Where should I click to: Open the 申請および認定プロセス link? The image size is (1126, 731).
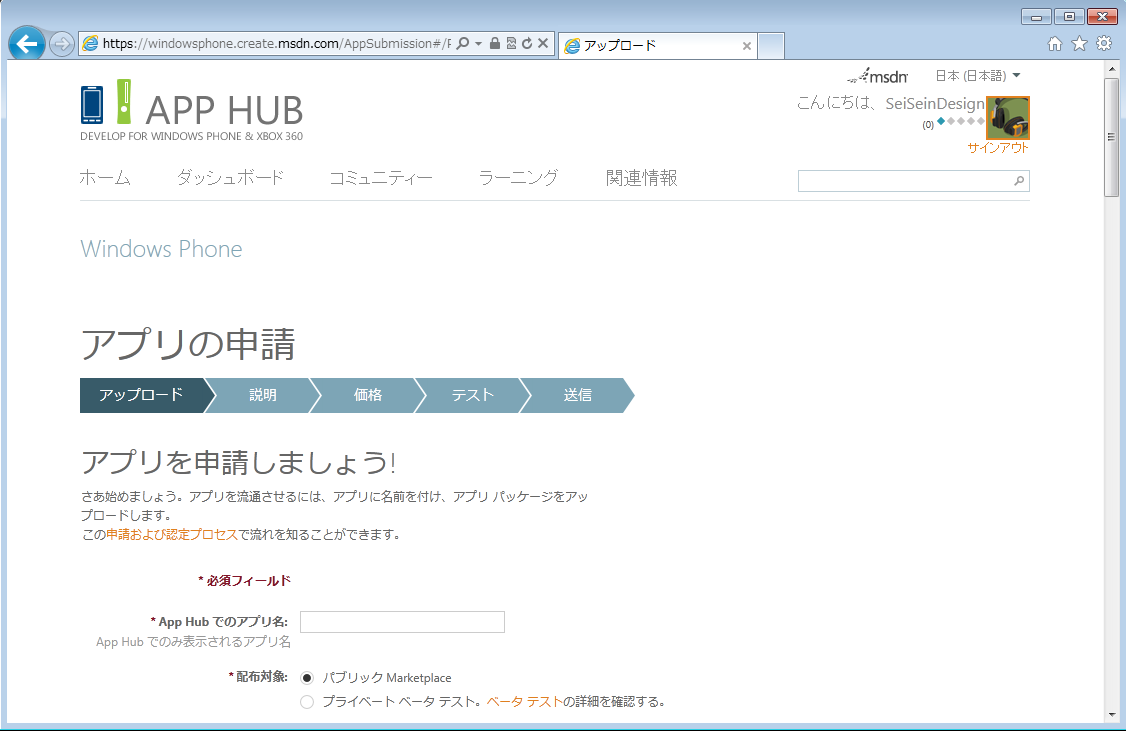172,534
